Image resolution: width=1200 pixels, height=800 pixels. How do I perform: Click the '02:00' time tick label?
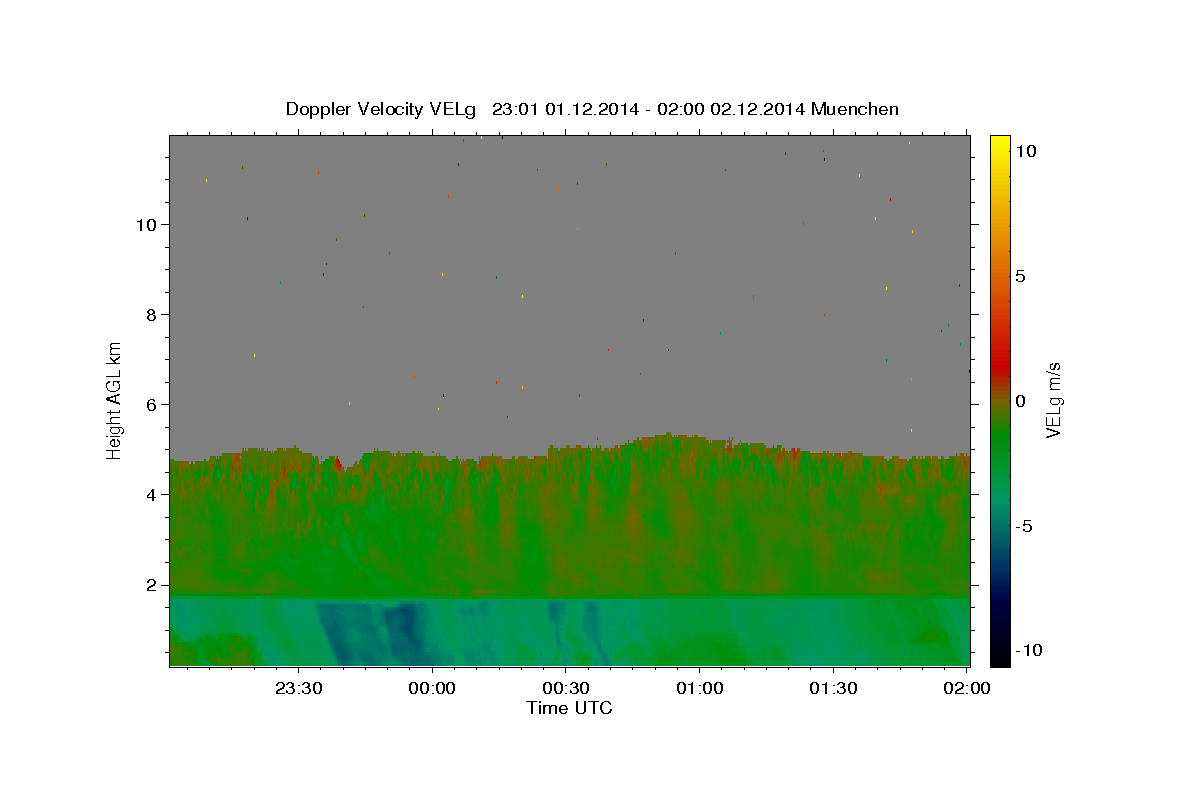point(967,688)
